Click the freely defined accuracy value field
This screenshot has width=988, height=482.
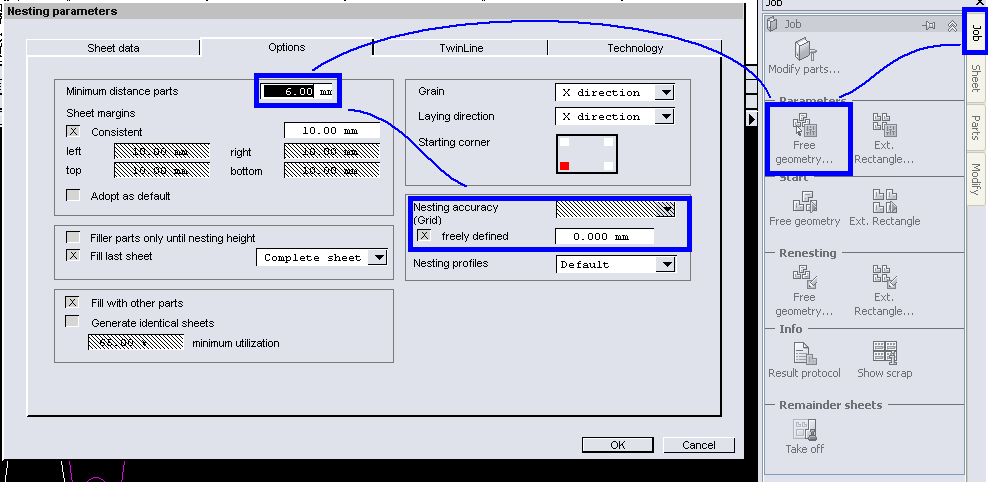click(604, 236)
